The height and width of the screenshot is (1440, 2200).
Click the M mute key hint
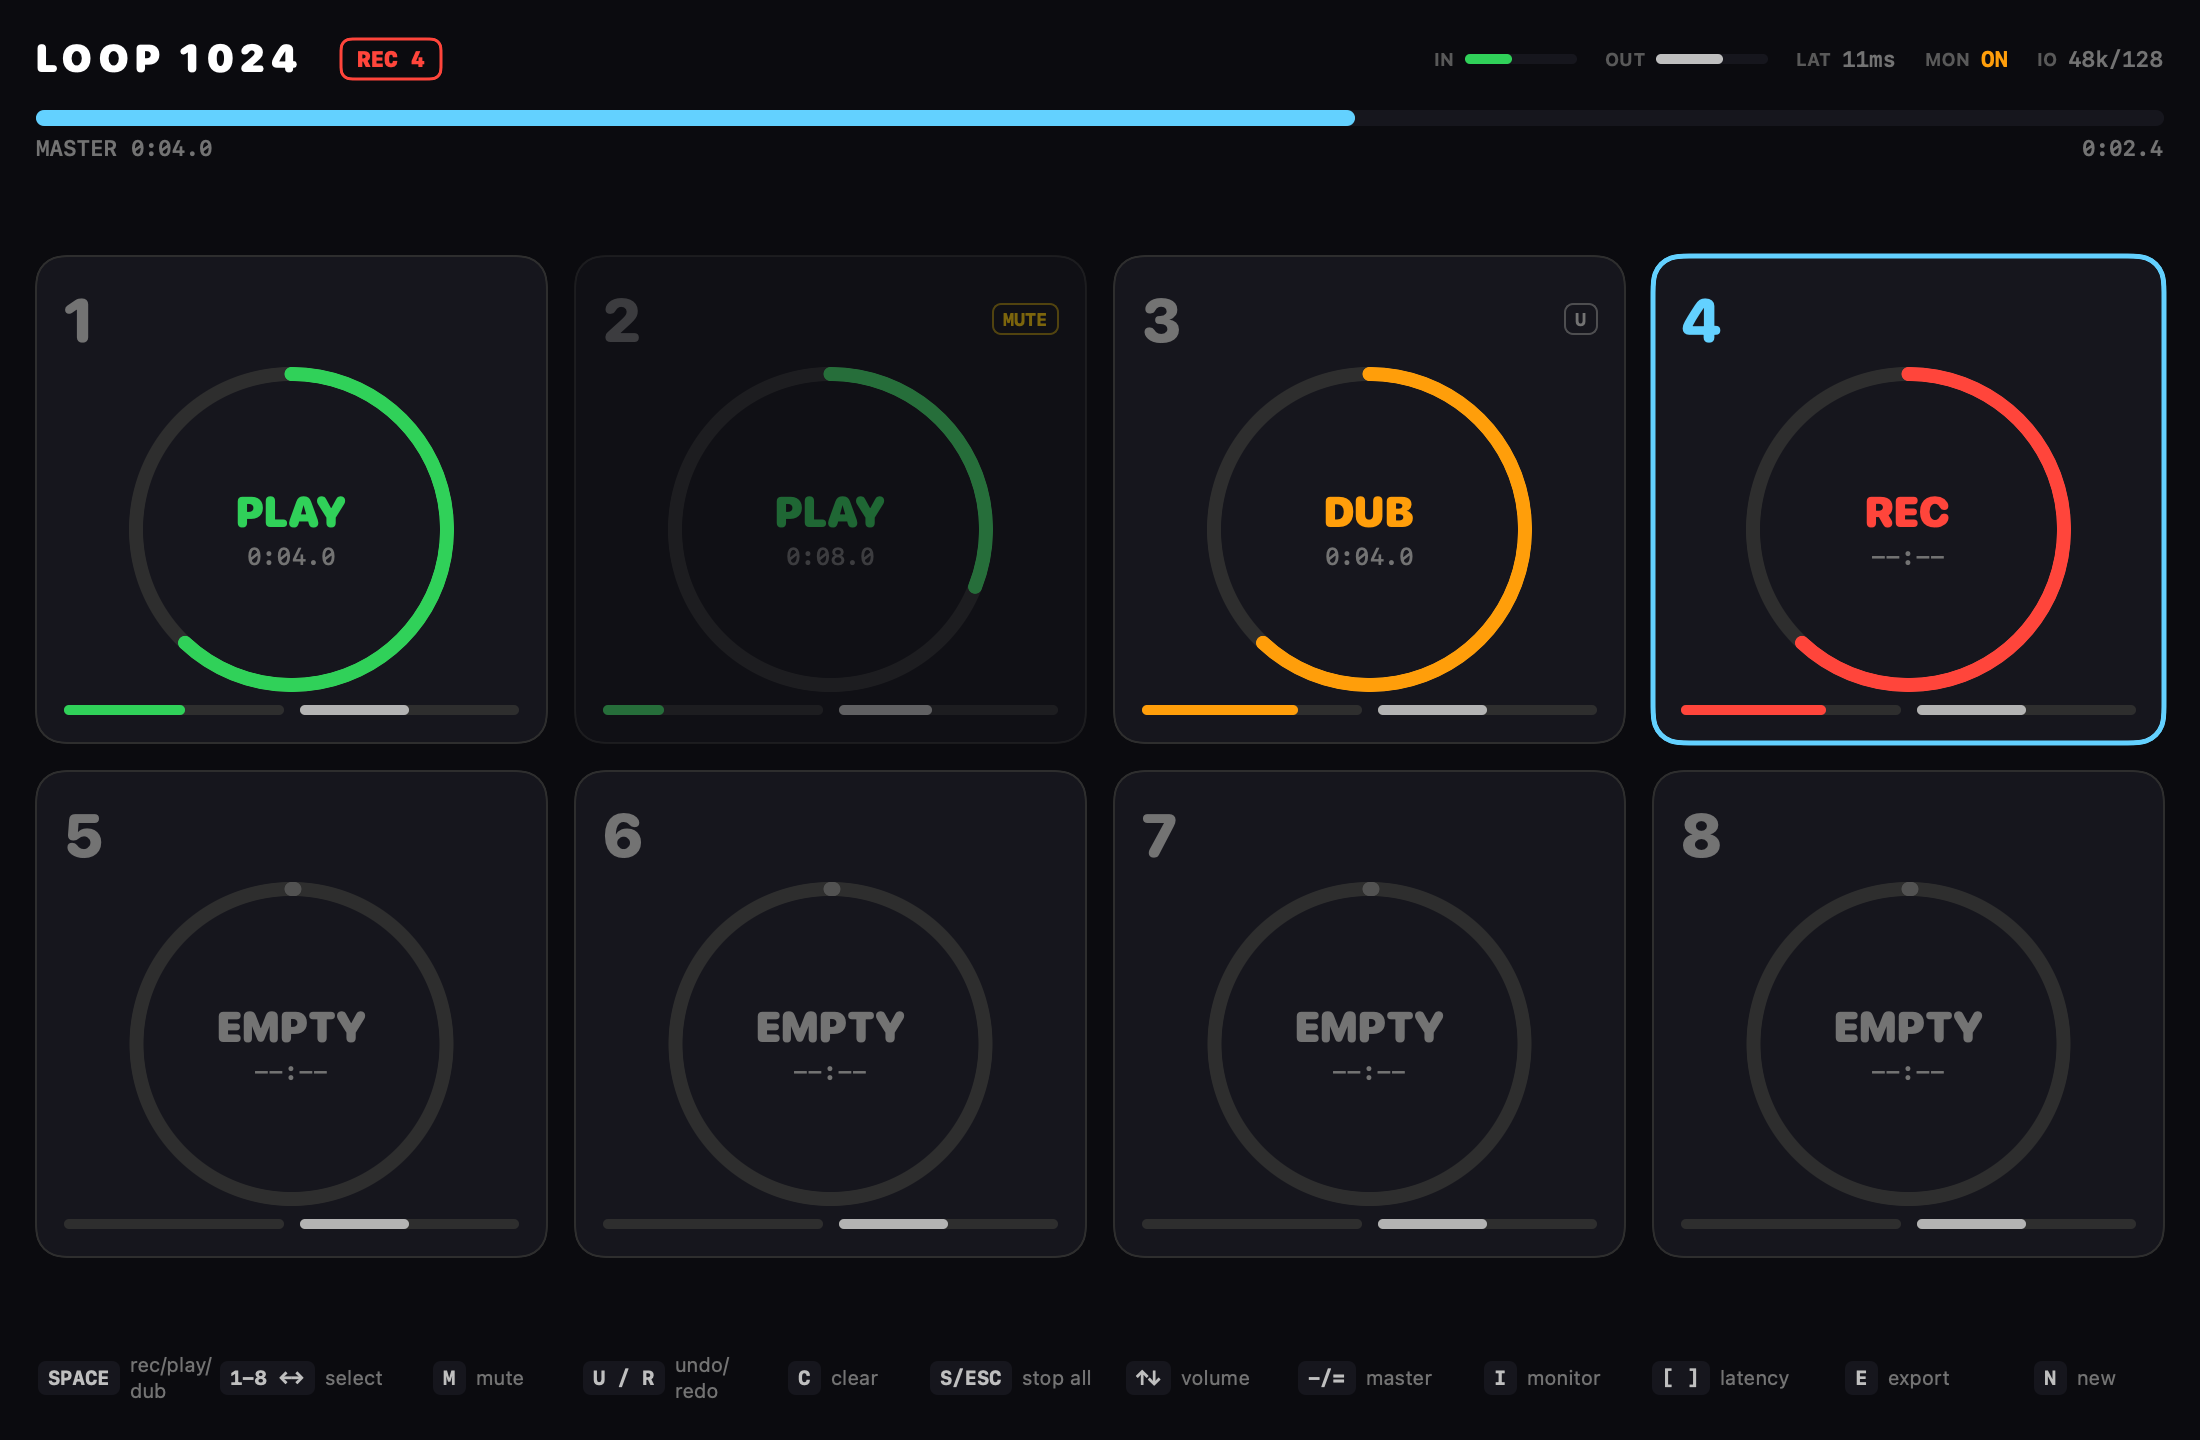pyautogui.click(x=449, y=1378)
